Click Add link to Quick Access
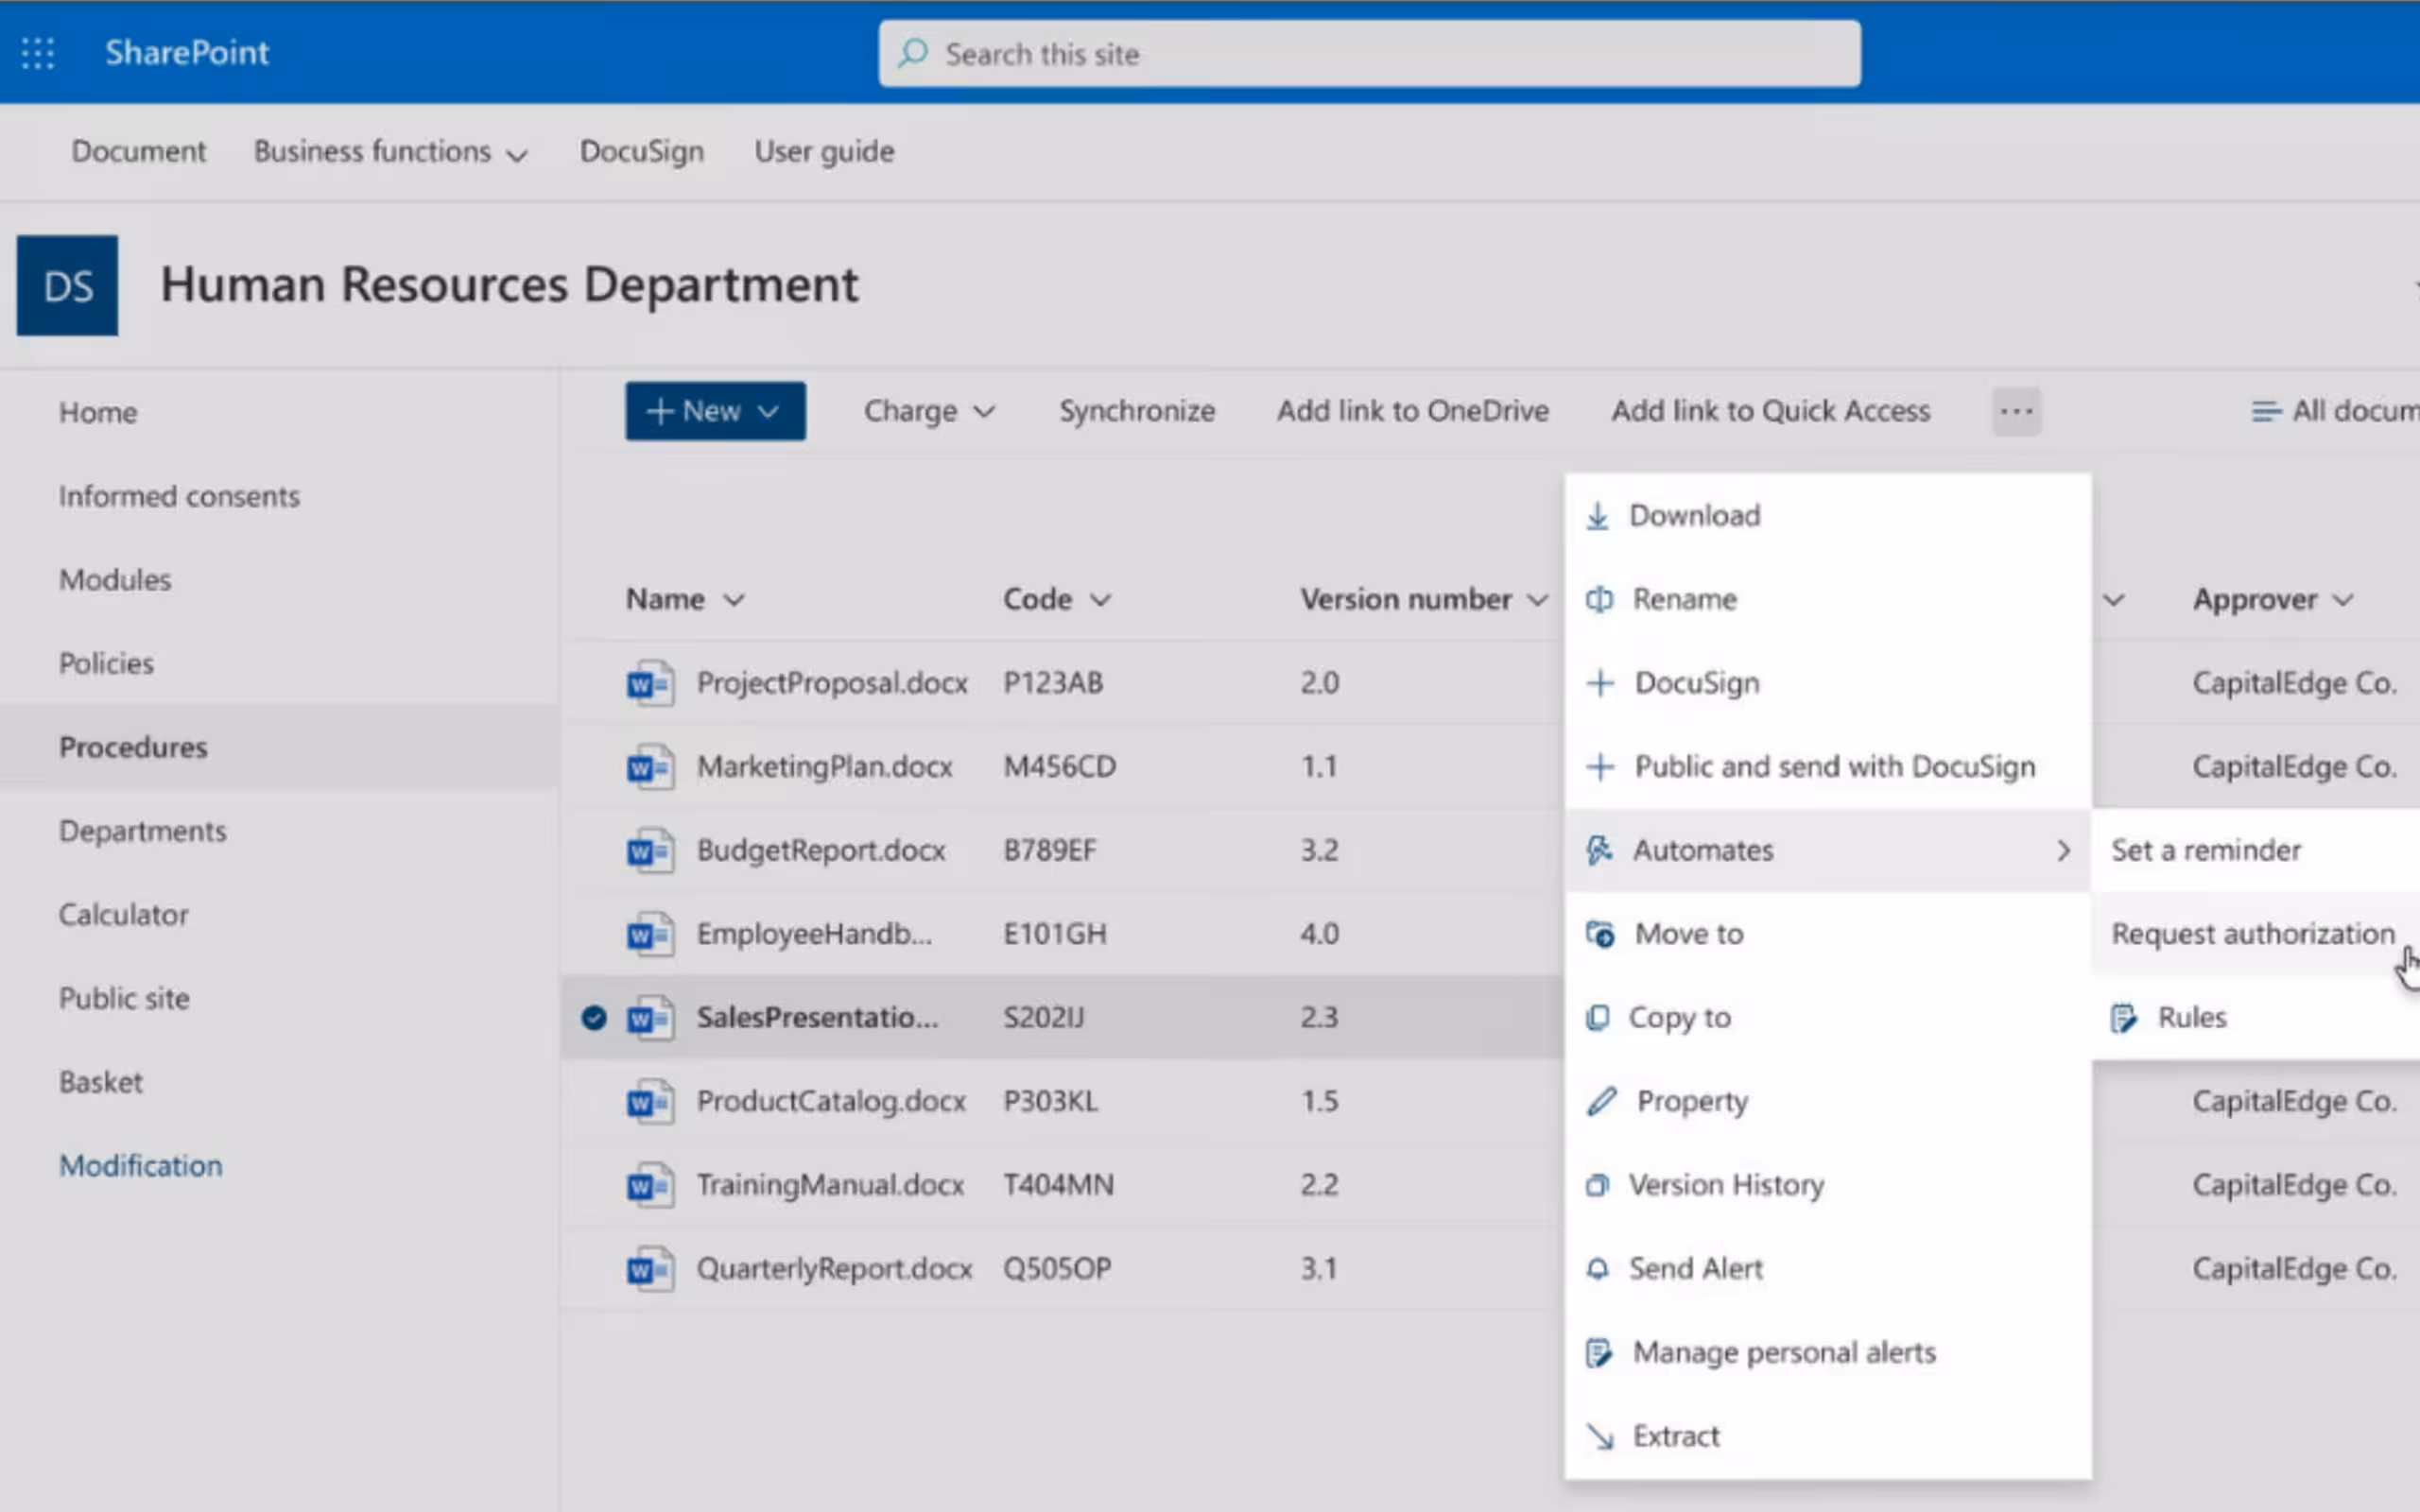 (1770, 411)
